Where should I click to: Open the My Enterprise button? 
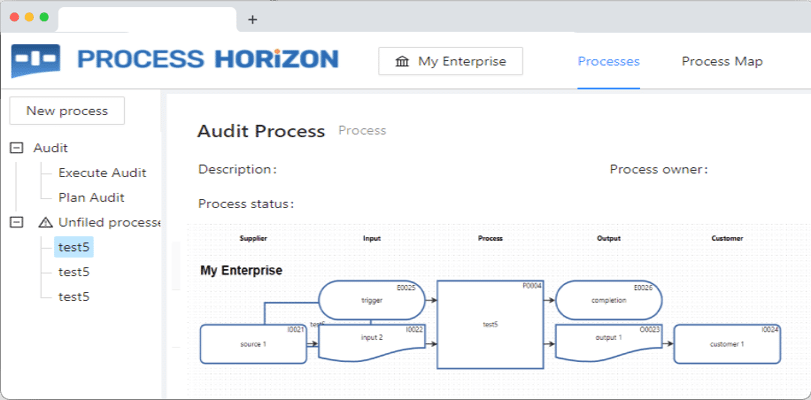[450, 62]
